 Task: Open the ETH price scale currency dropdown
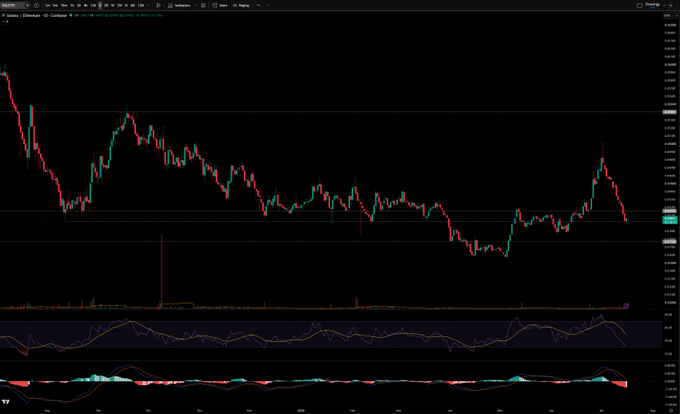(x=670, y=16)
